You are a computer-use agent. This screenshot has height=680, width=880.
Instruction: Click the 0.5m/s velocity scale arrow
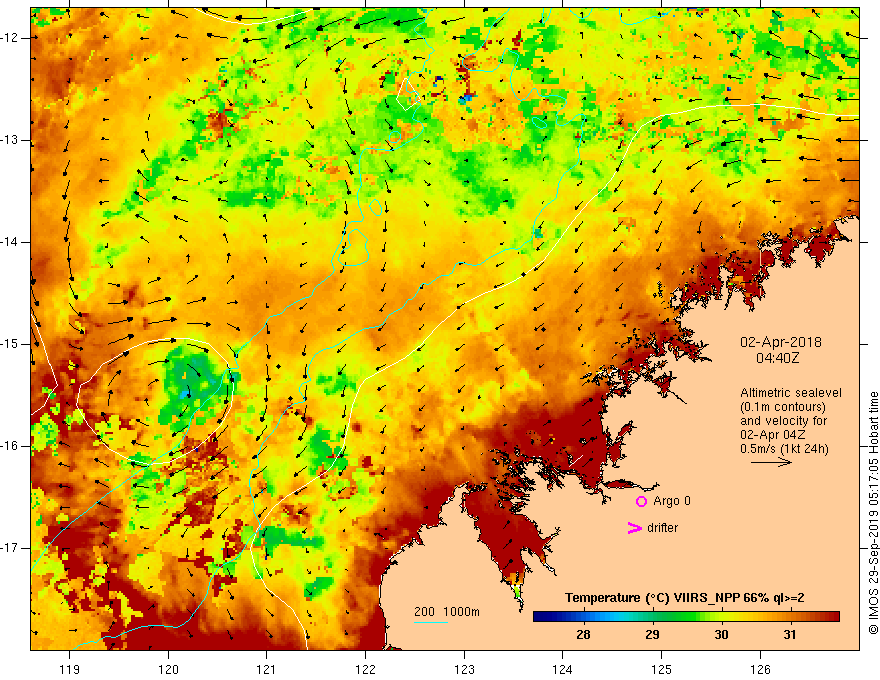point(771,462)
